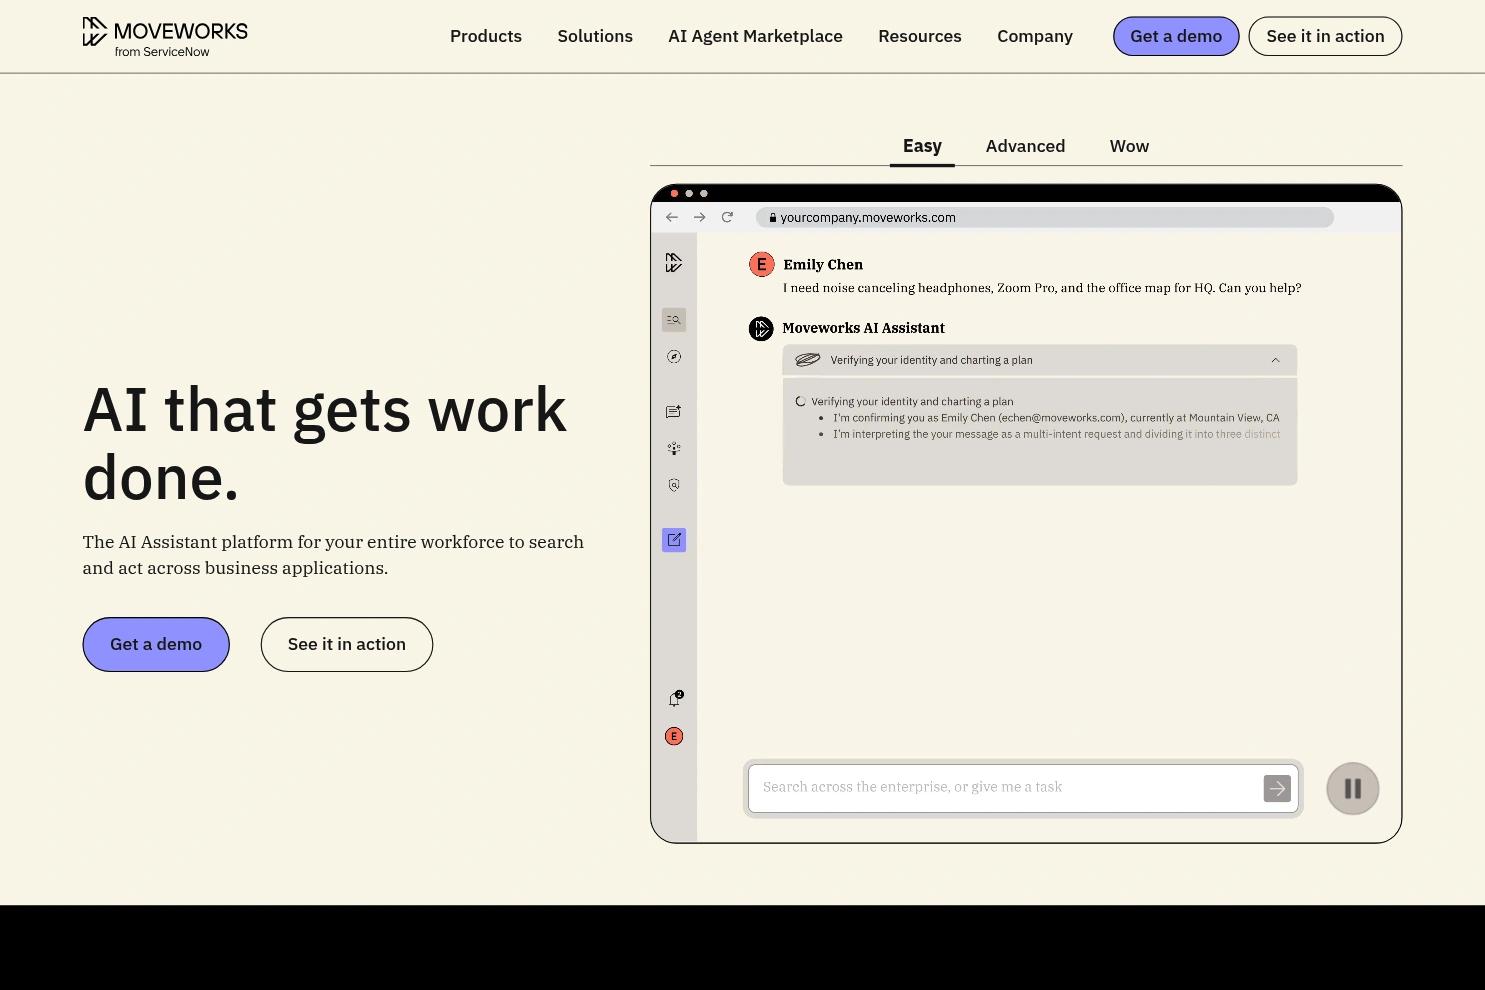
Task: Open the list search icon in the demo sidebar
Action: [674, 320]
